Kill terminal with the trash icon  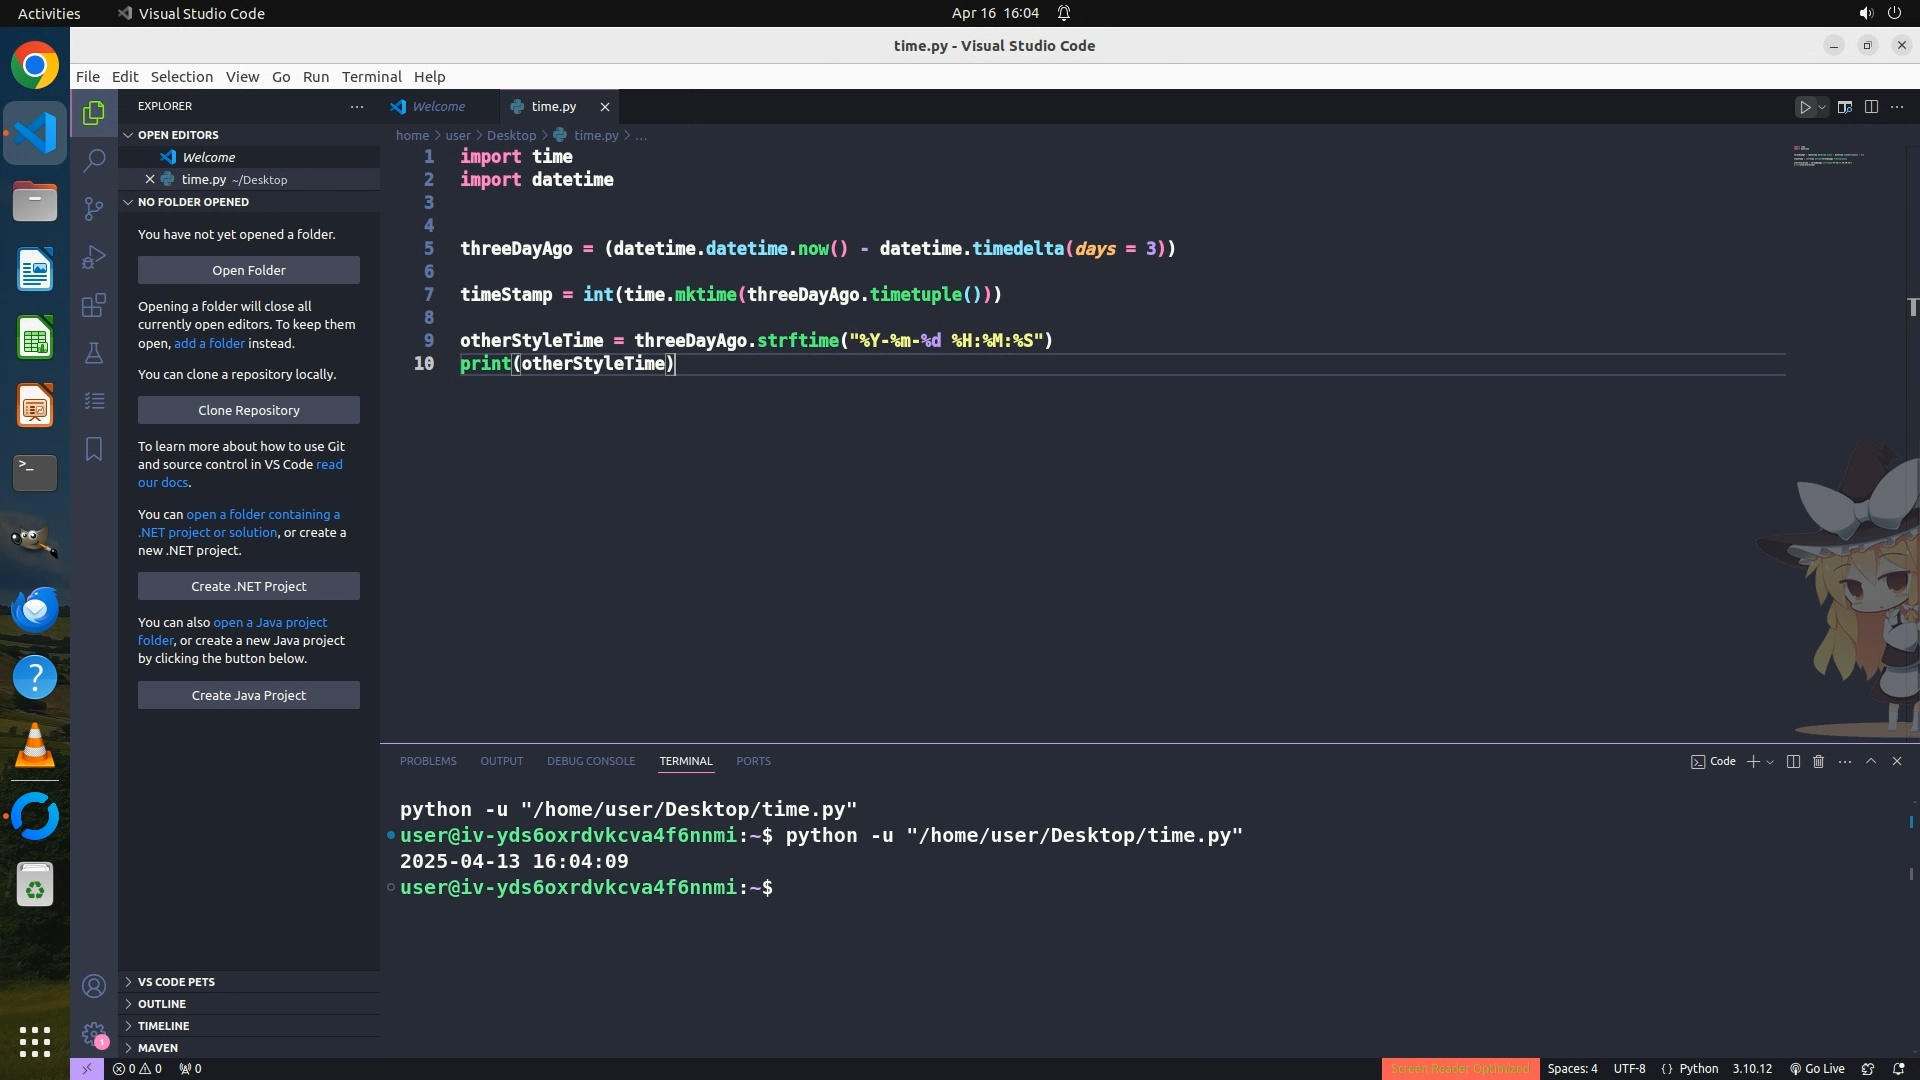[1819, 762]
